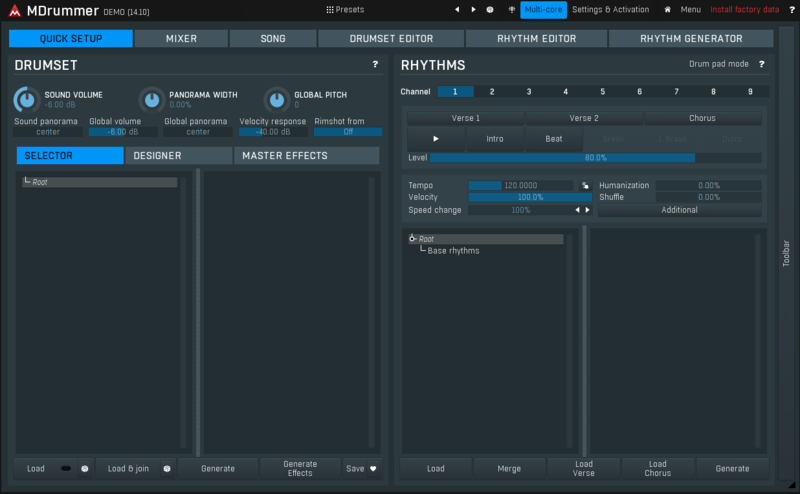800x494 pixels.
Task: Switch to the Mixer tab
Action: click(180, 38)
